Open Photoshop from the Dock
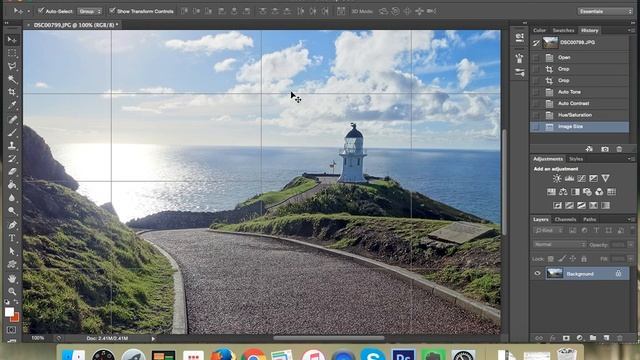Screen dimensions: 640x360 (403, 355)
